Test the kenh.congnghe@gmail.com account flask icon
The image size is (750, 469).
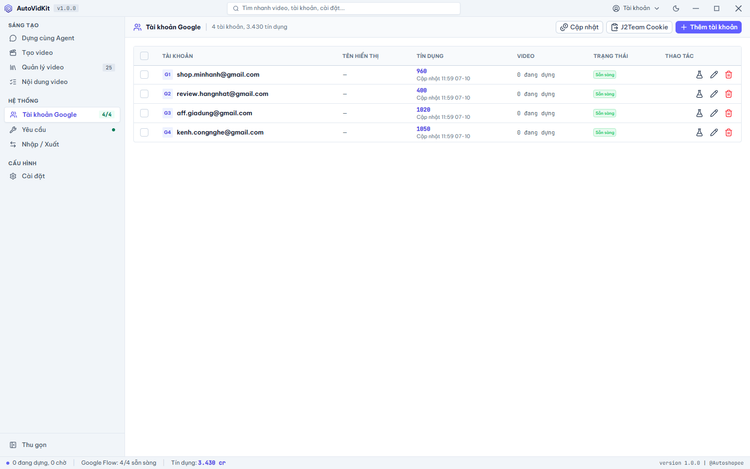tap(699, 132)
